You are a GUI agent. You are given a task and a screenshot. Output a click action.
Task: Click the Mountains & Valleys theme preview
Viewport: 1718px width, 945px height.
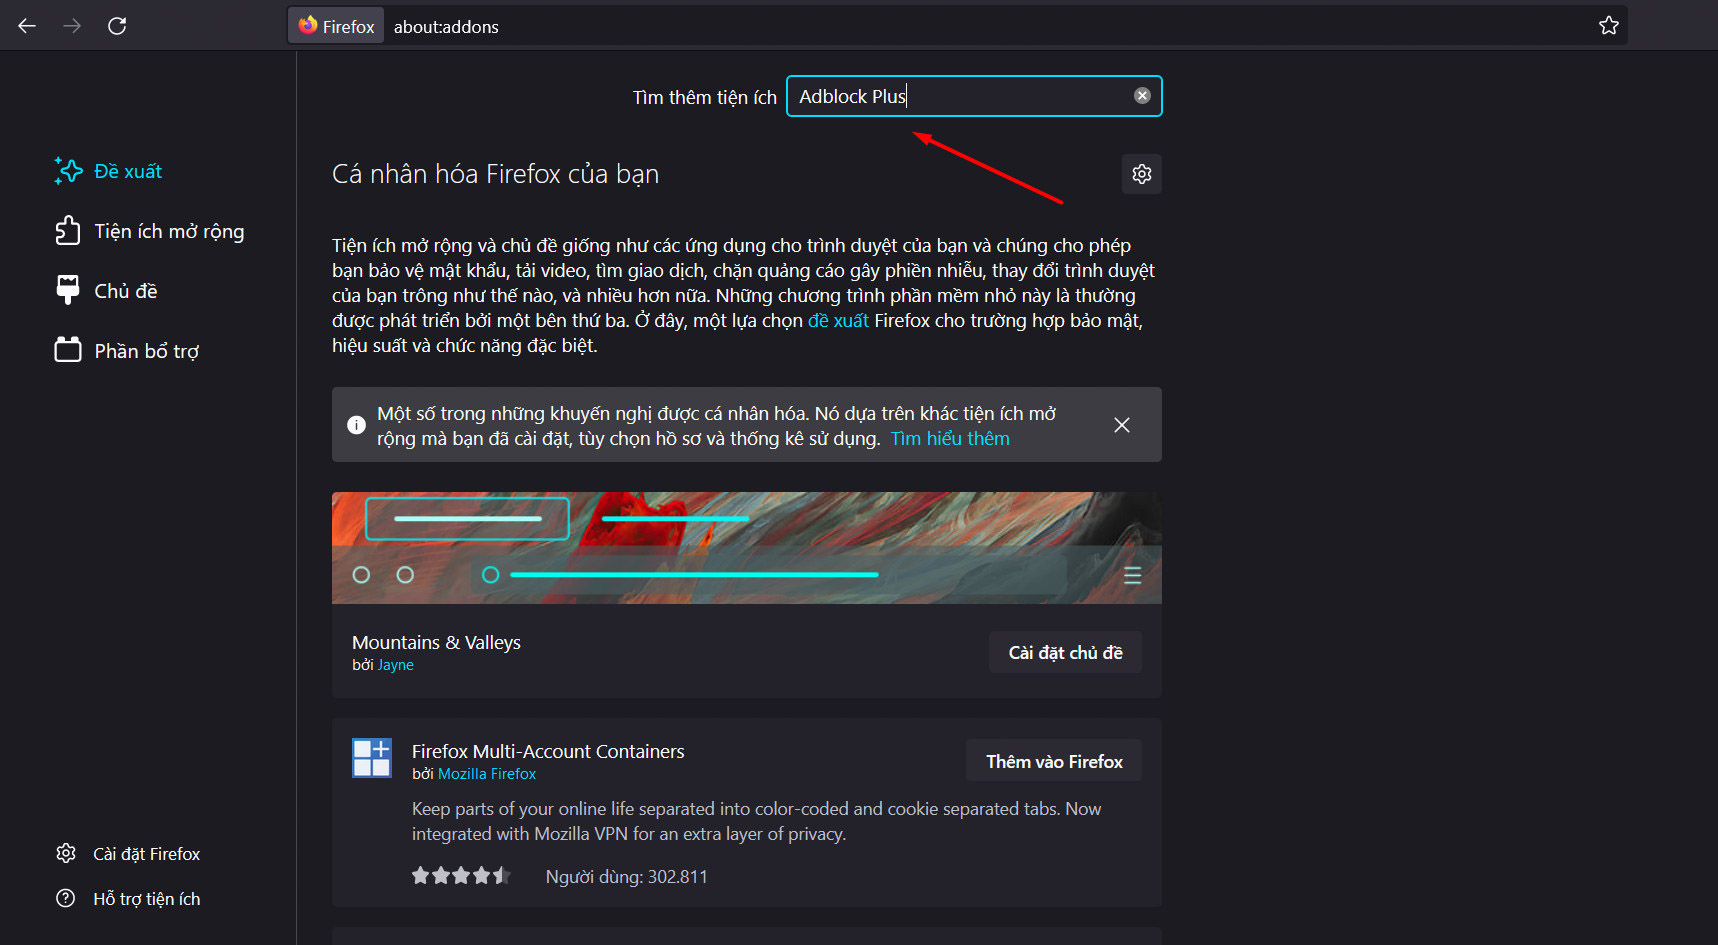[x=747, y=548]
